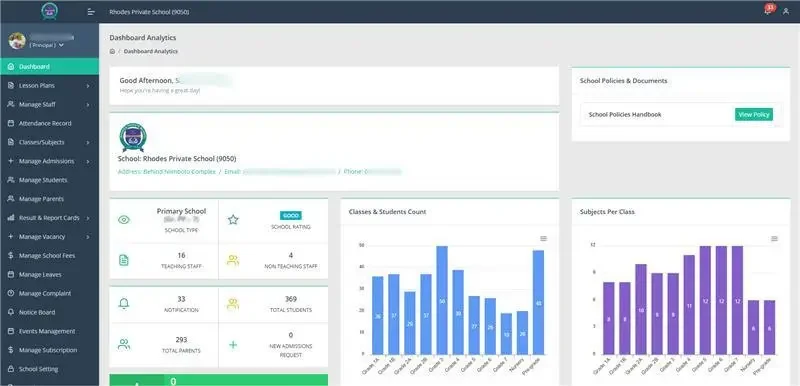Expand the Manage Admissions chevron
Viewport: 800px width, 386px height.
[88, 161]
